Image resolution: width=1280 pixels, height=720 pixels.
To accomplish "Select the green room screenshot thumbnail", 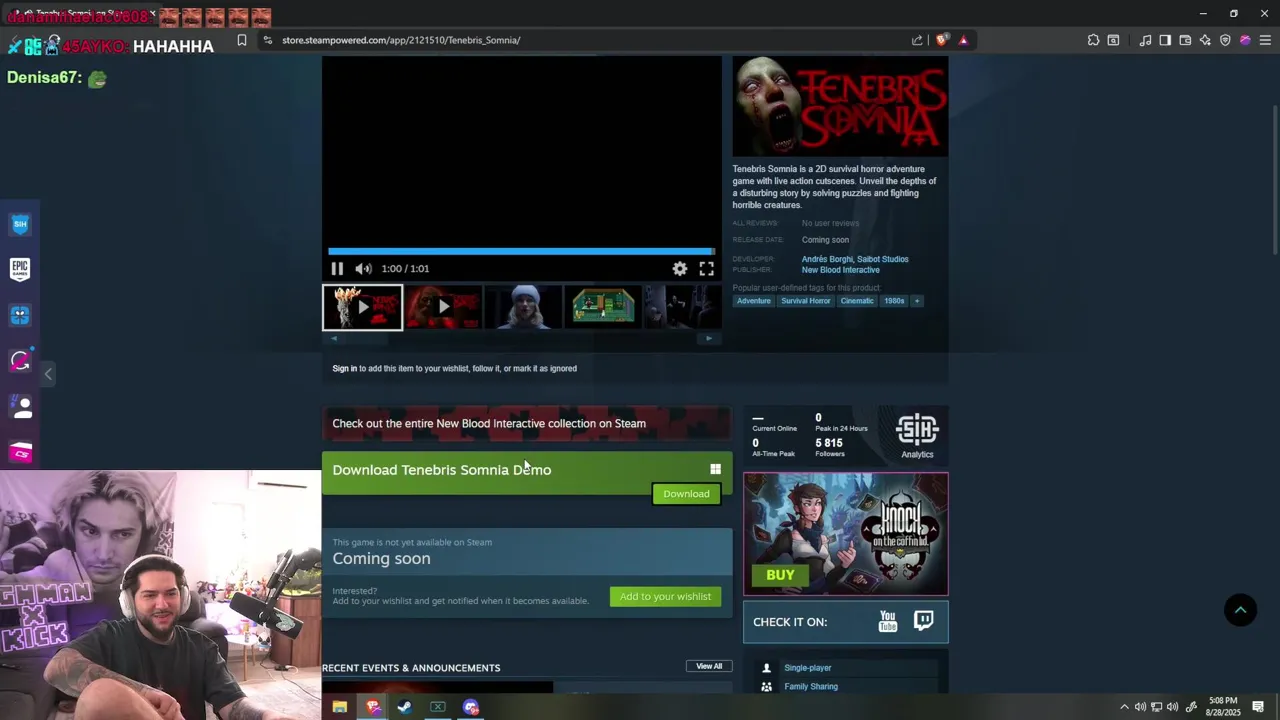I will tap(603, 307).
